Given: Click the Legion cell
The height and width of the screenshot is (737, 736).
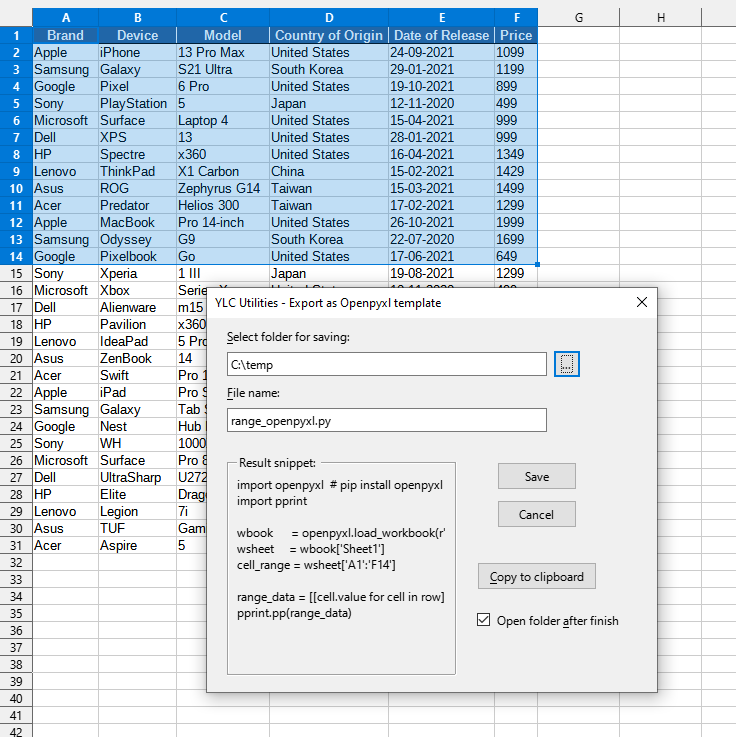Looking at the screenshot, I should [x=137, y=511].
